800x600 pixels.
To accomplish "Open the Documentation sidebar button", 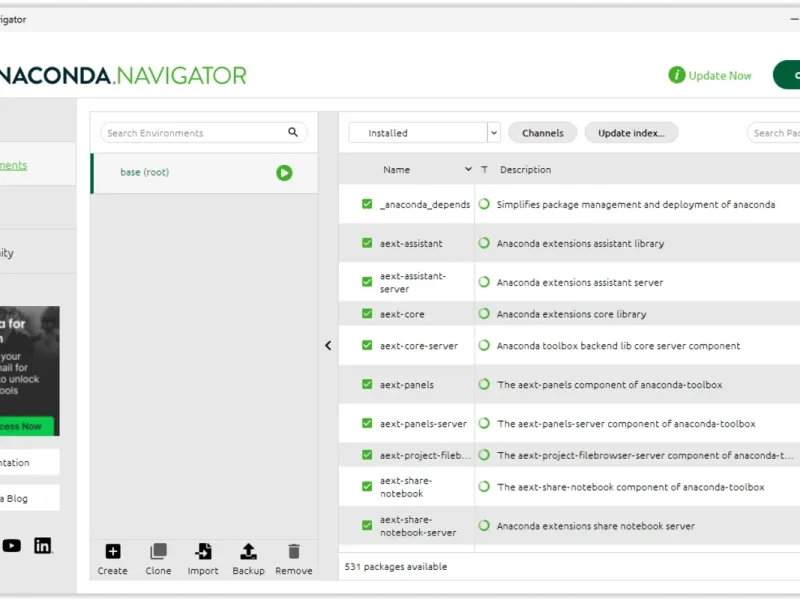I will 30,462.
